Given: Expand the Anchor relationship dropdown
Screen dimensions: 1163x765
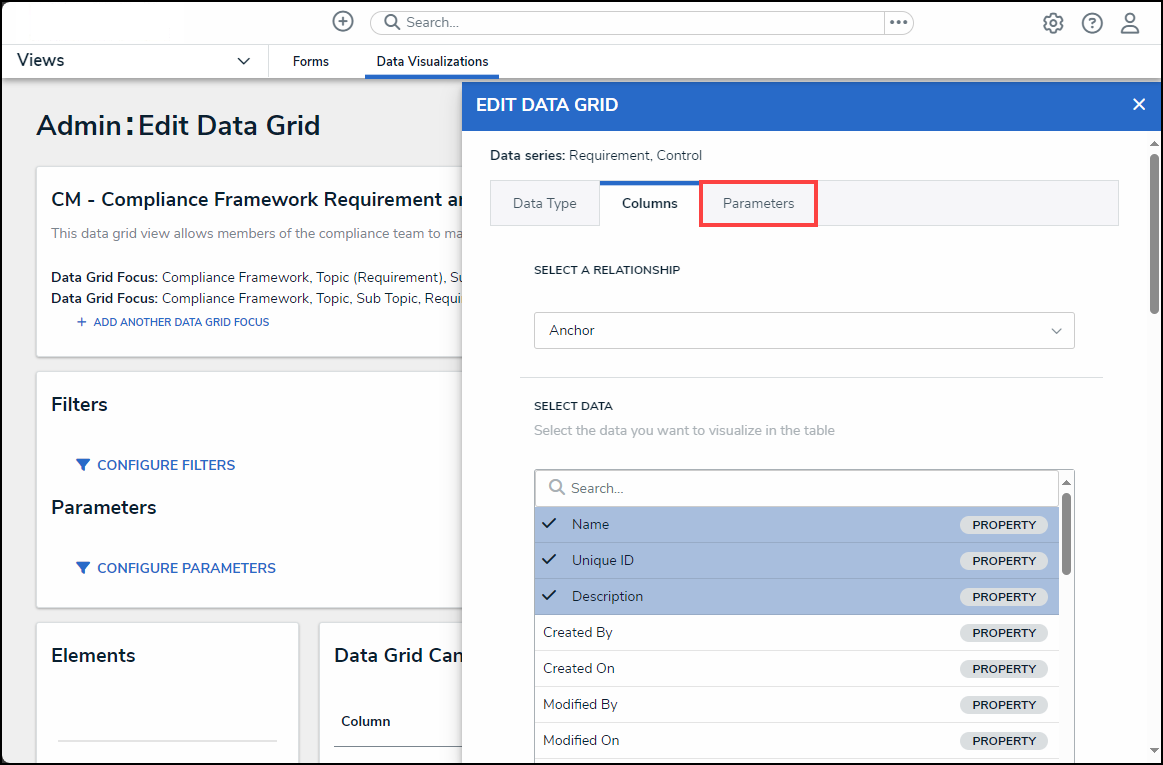Looking at the screenshot, I should click(x=803, y=331).
